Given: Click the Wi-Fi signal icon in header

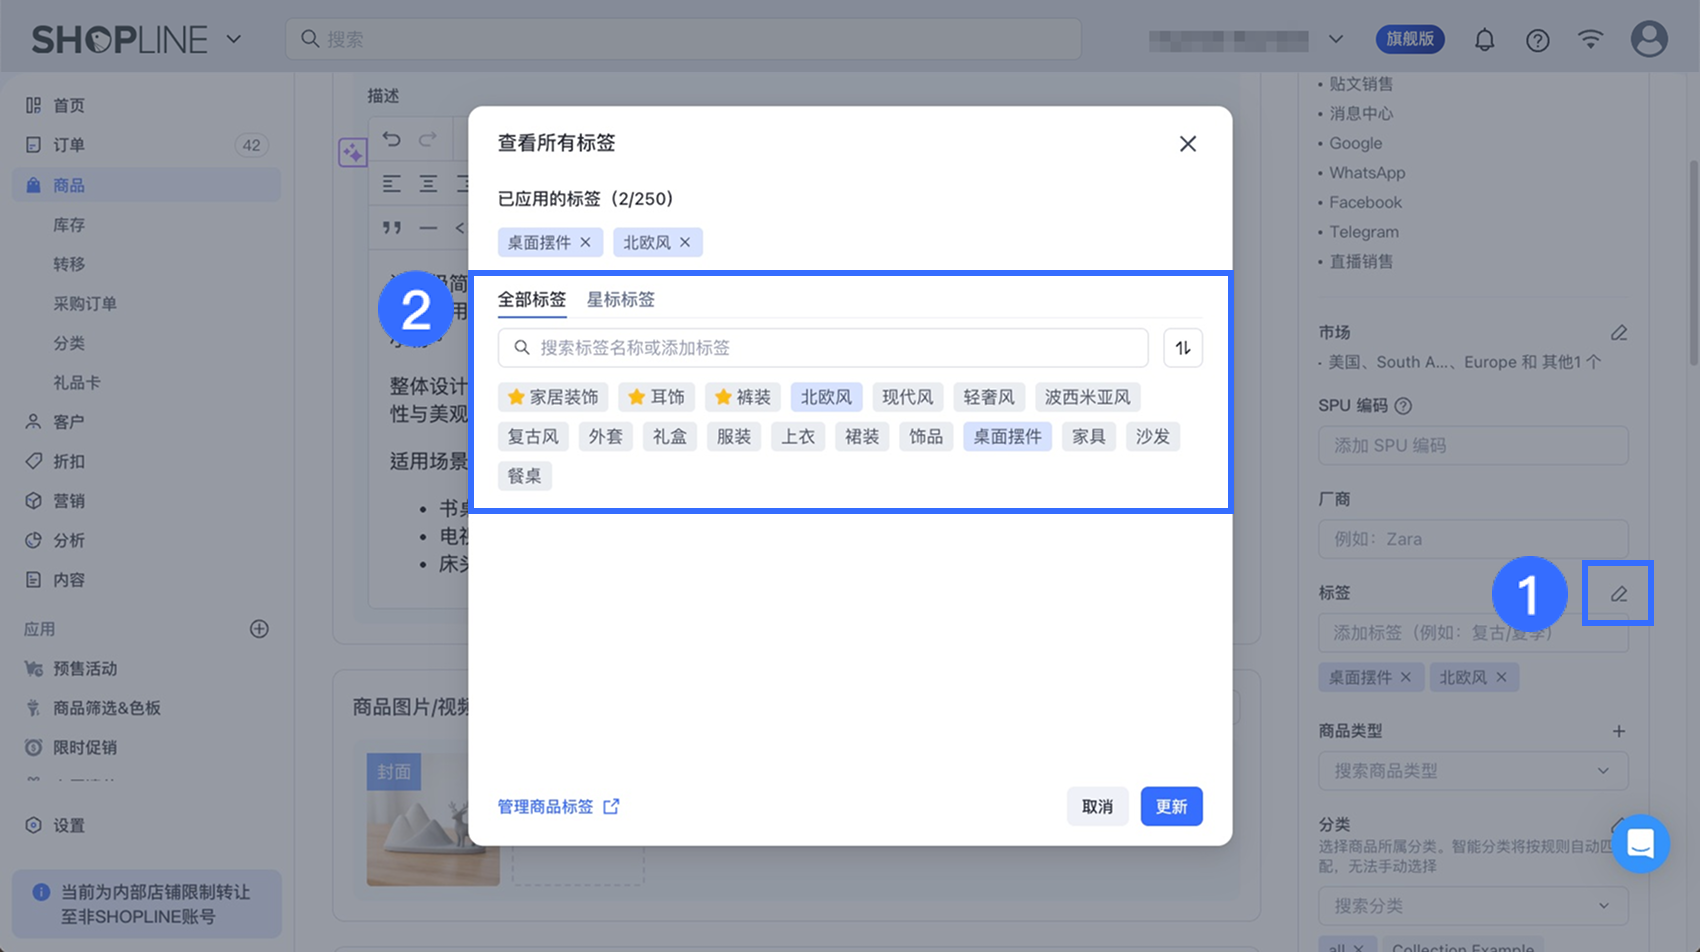Looking at the screenshot, I should click(1590, 39).
